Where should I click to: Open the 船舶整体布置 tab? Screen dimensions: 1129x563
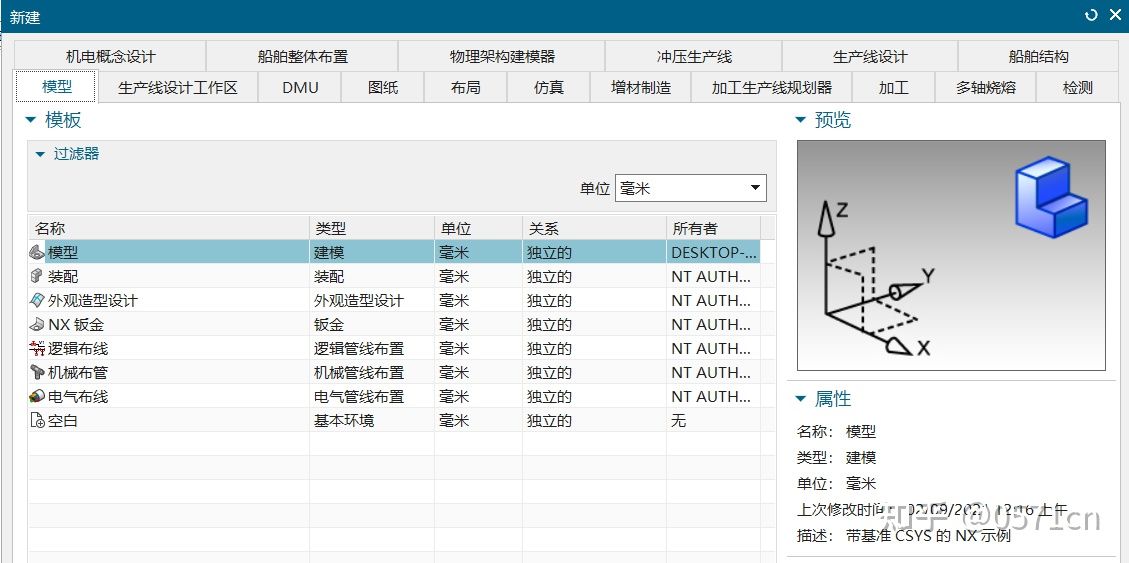click(302, 56)
